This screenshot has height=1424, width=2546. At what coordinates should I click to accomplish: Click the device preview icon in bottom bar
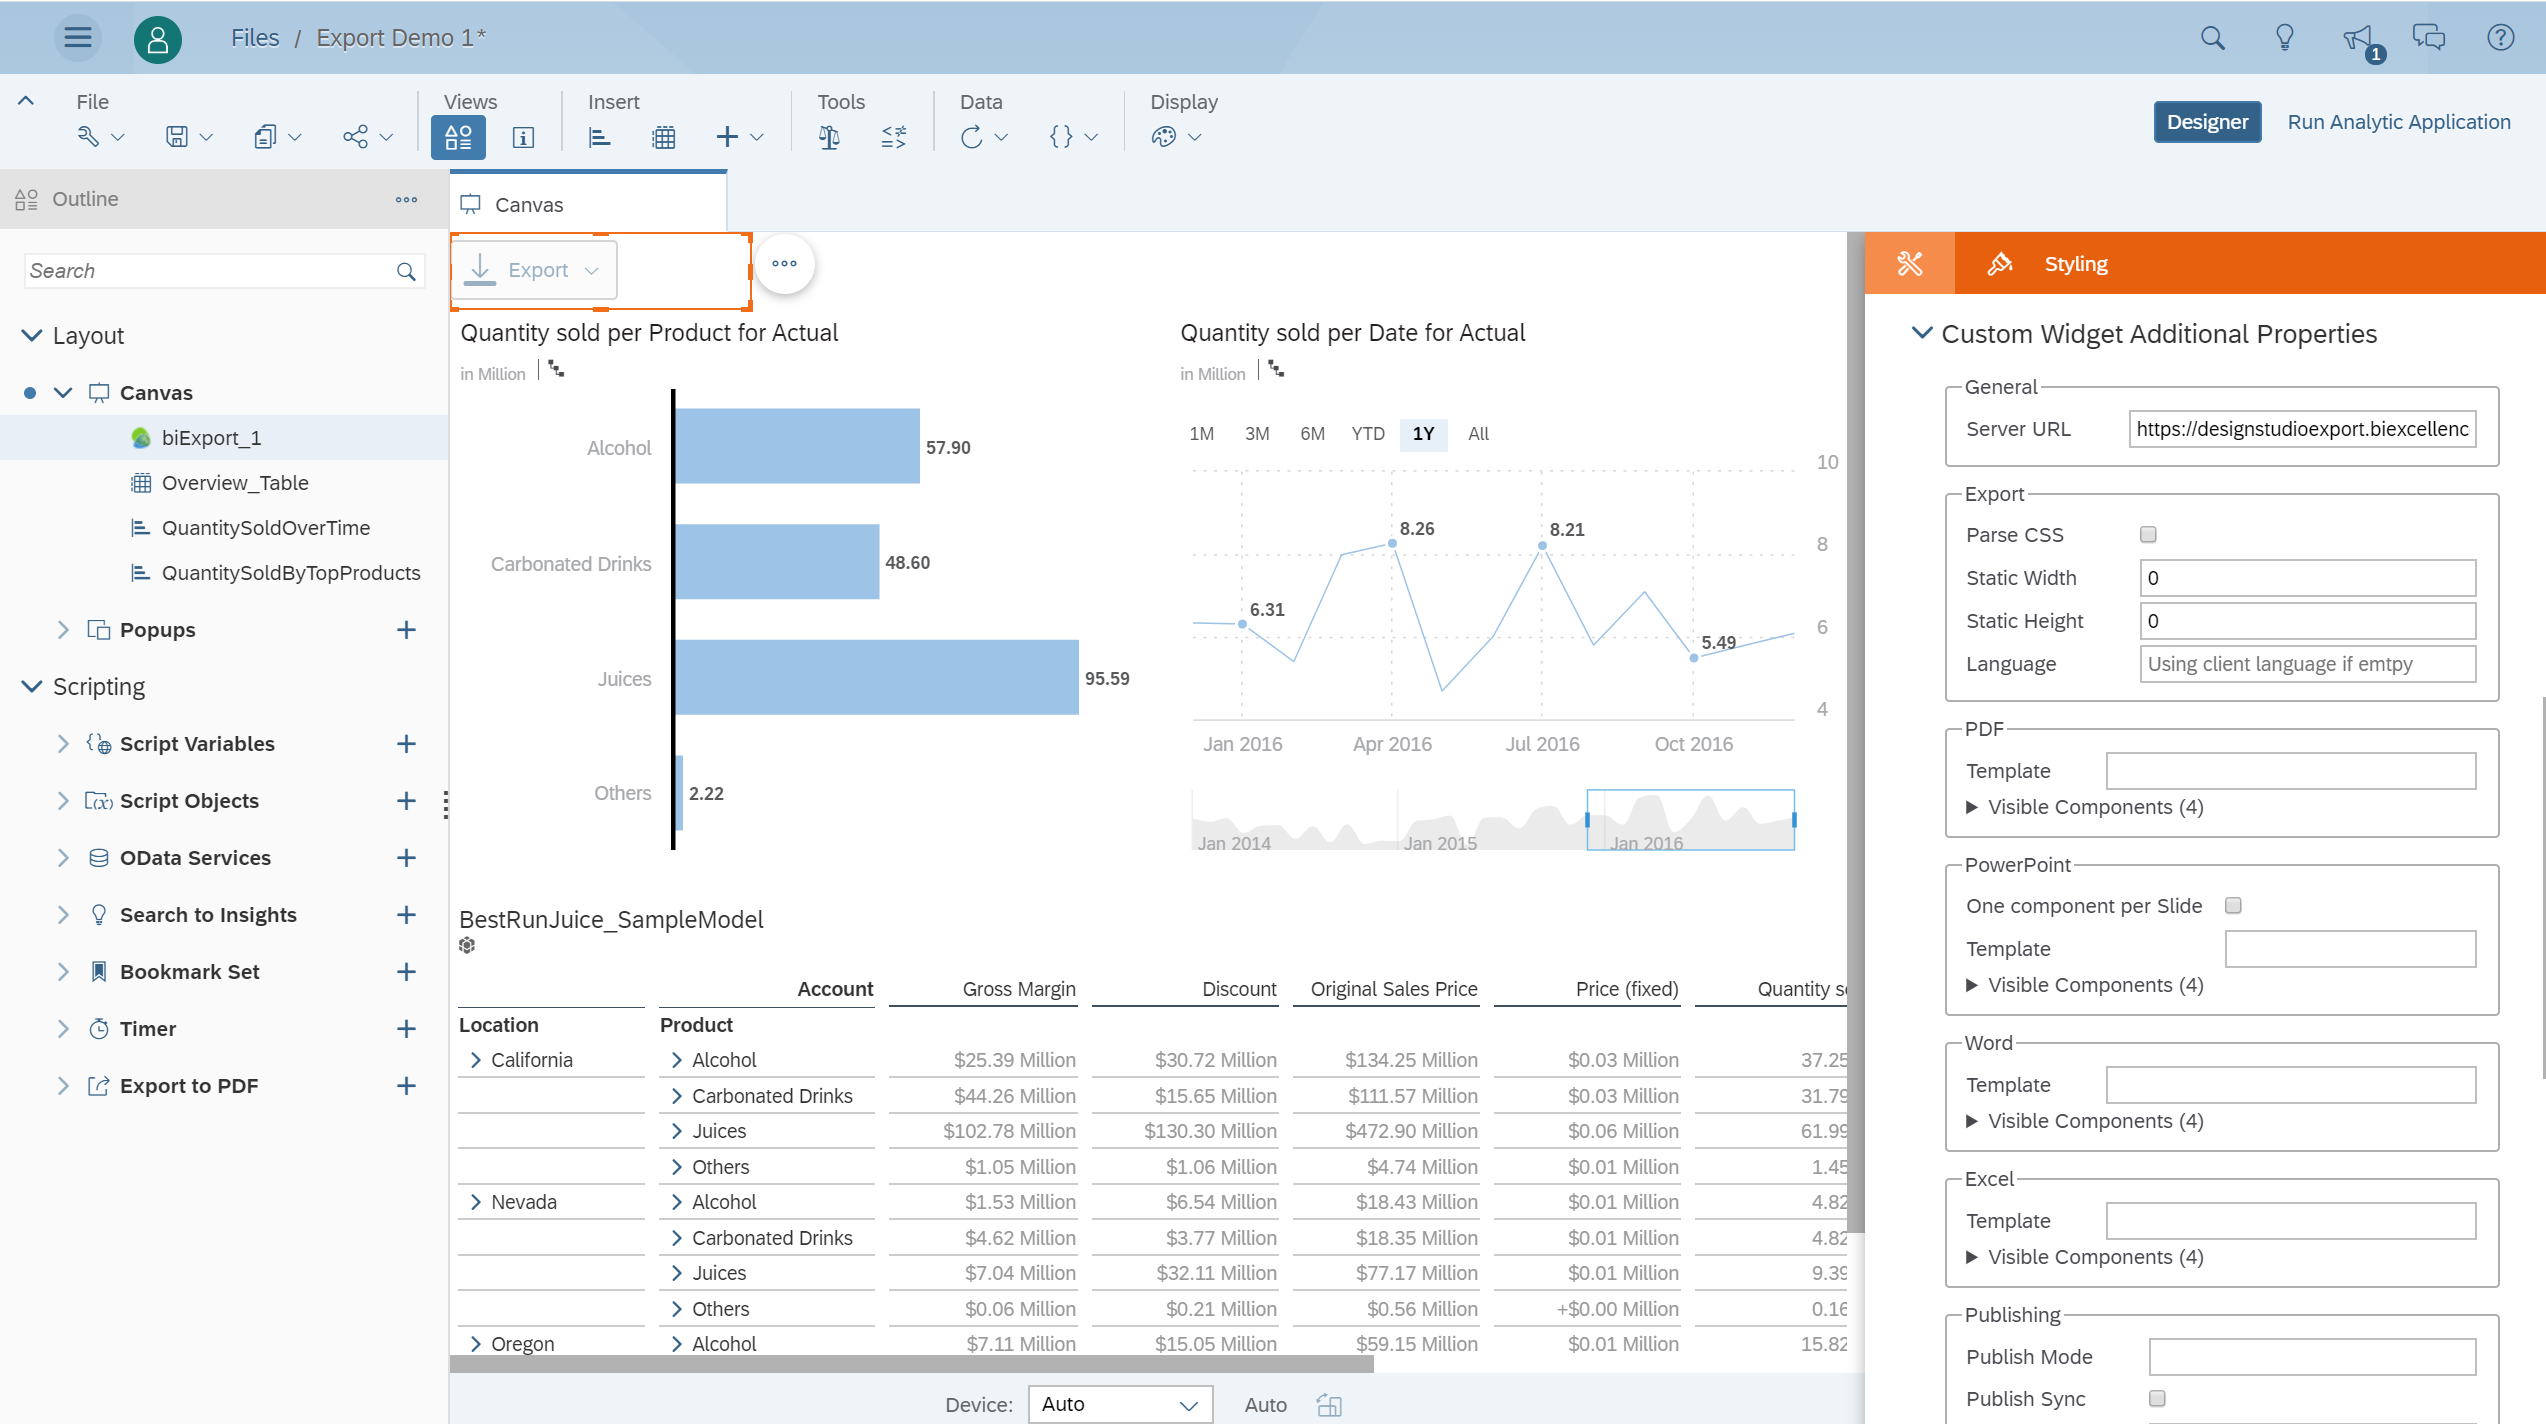click(x=1329, y=1405)
